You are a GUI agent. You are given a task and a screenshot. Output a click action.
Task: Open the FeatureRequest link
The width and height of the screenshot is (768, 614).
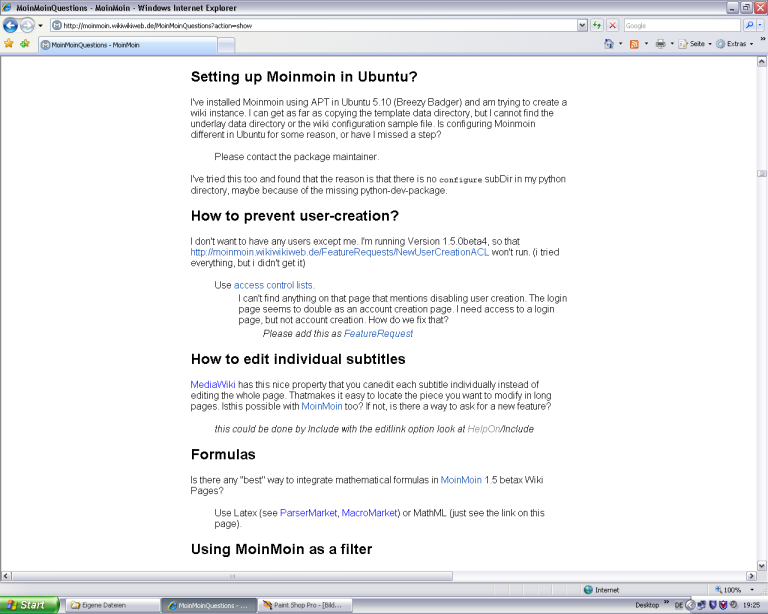[x=378, y=333]
